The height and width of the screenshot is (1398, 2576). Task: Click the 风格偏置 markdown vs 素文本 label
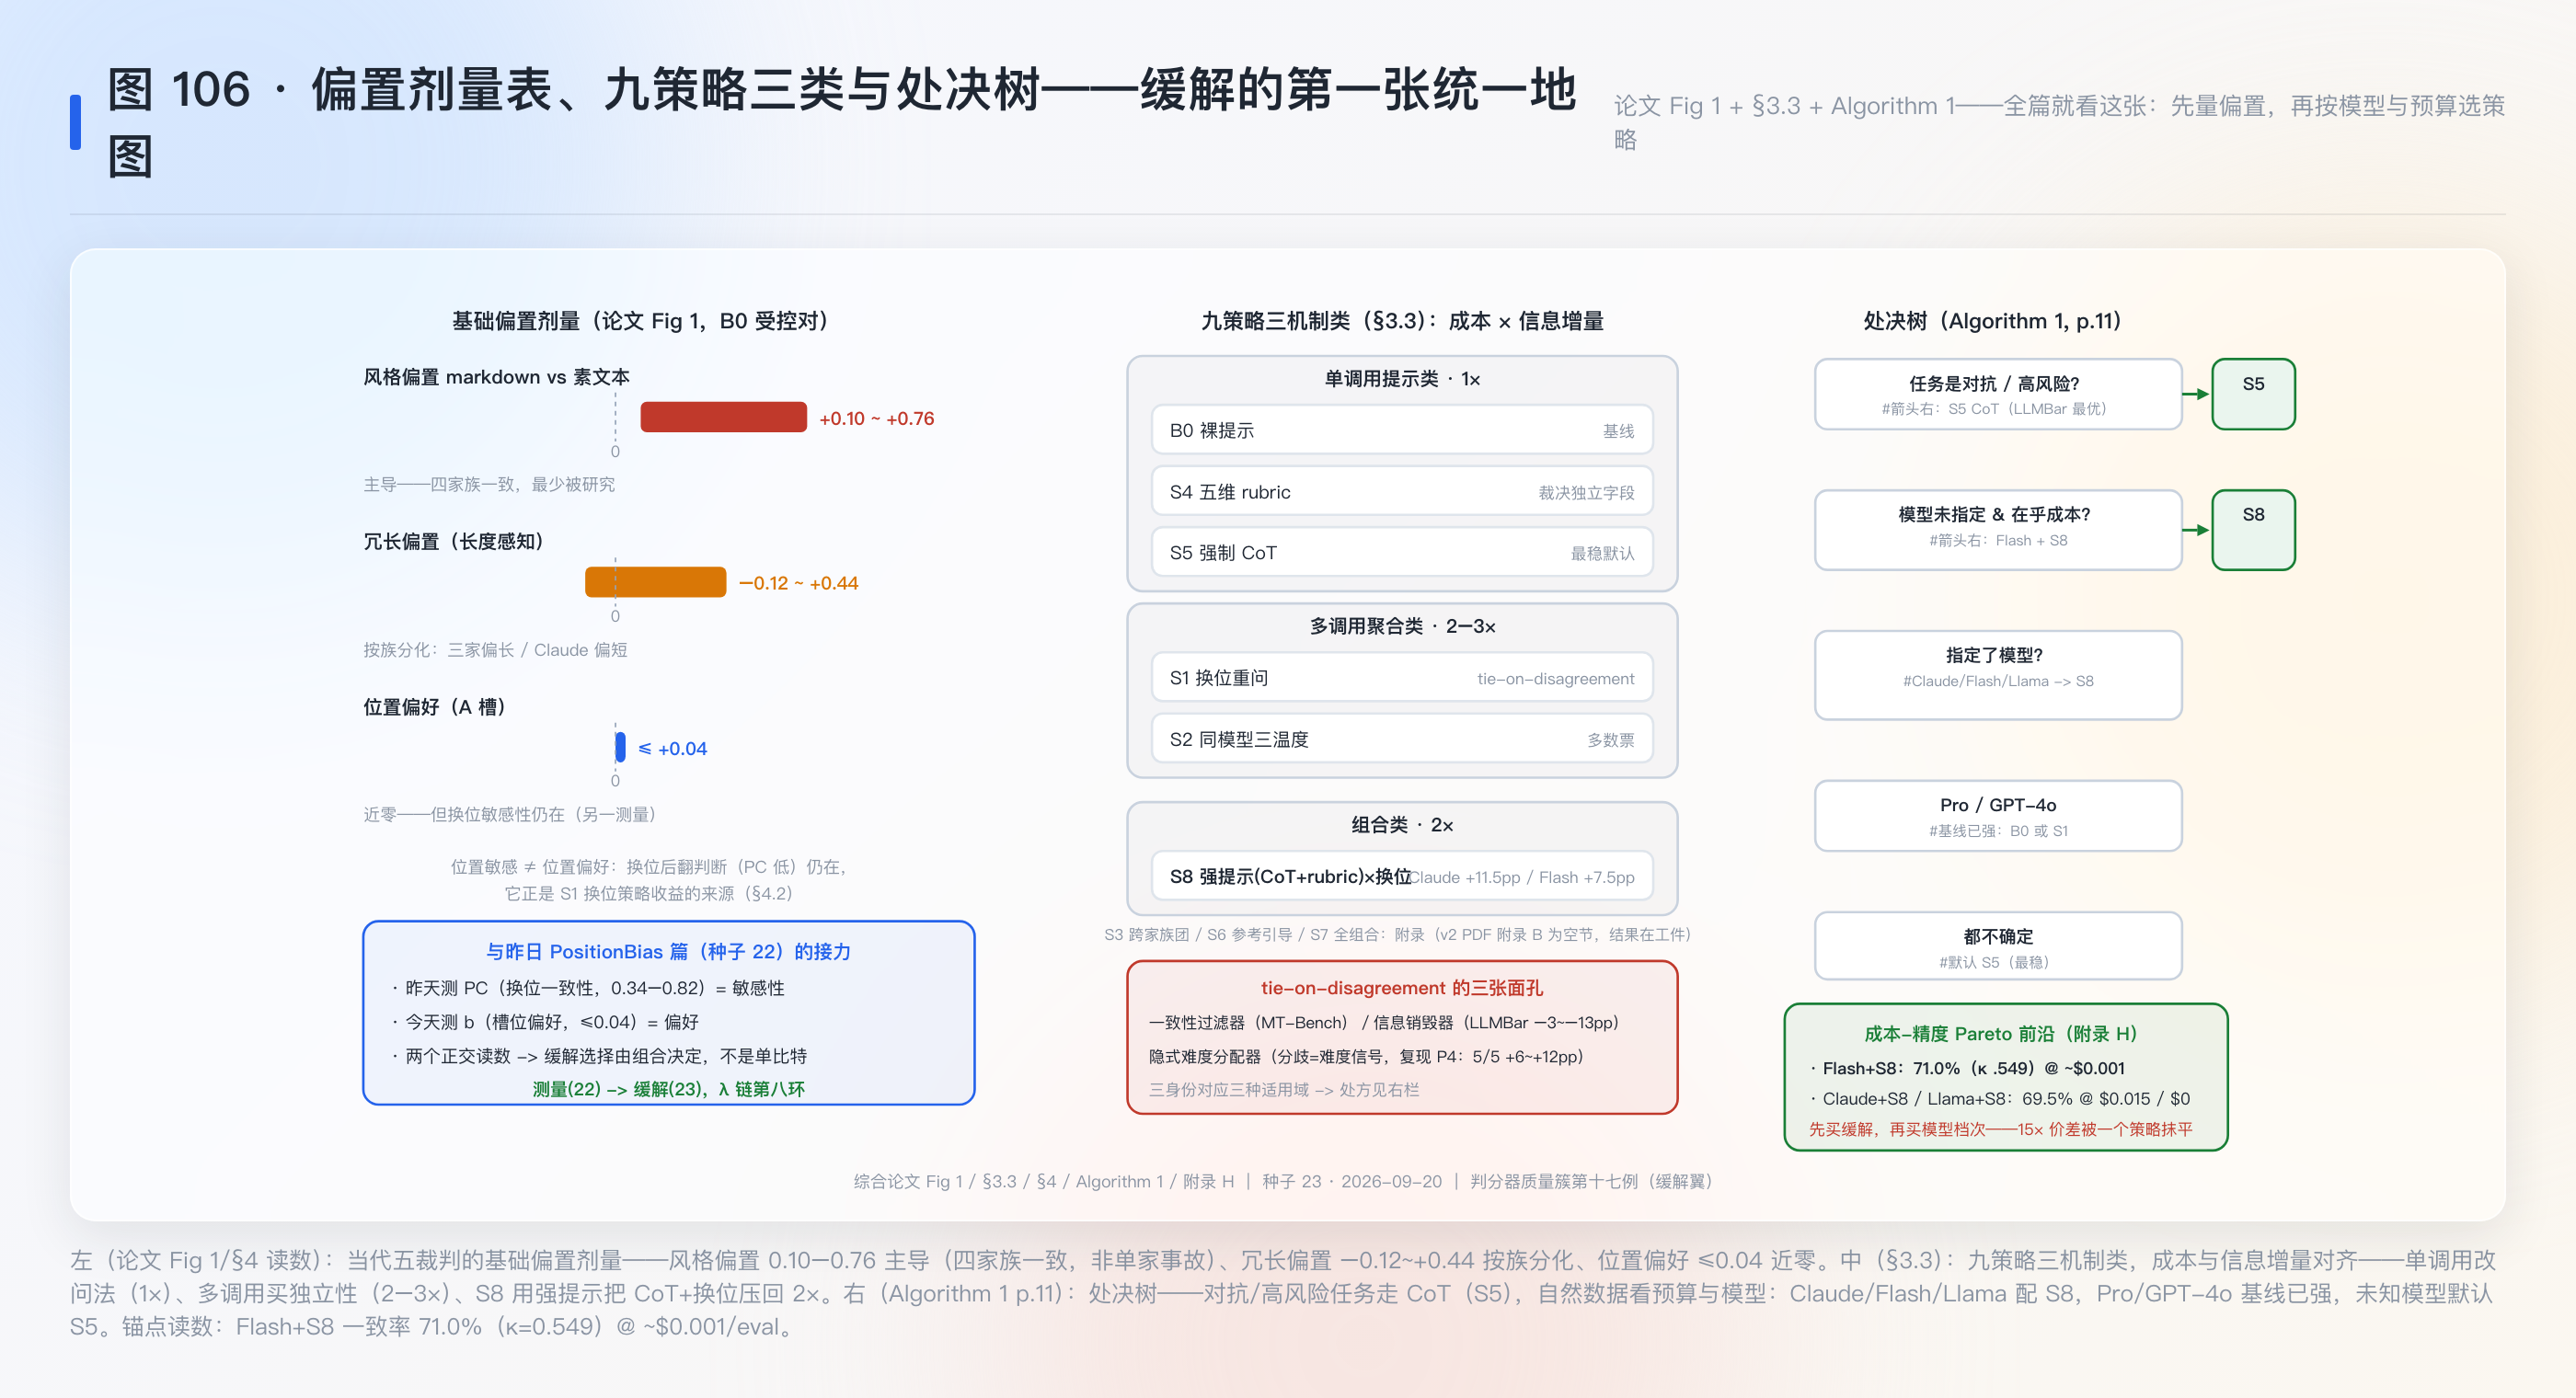pyautogui.click(x=496, y=377)
